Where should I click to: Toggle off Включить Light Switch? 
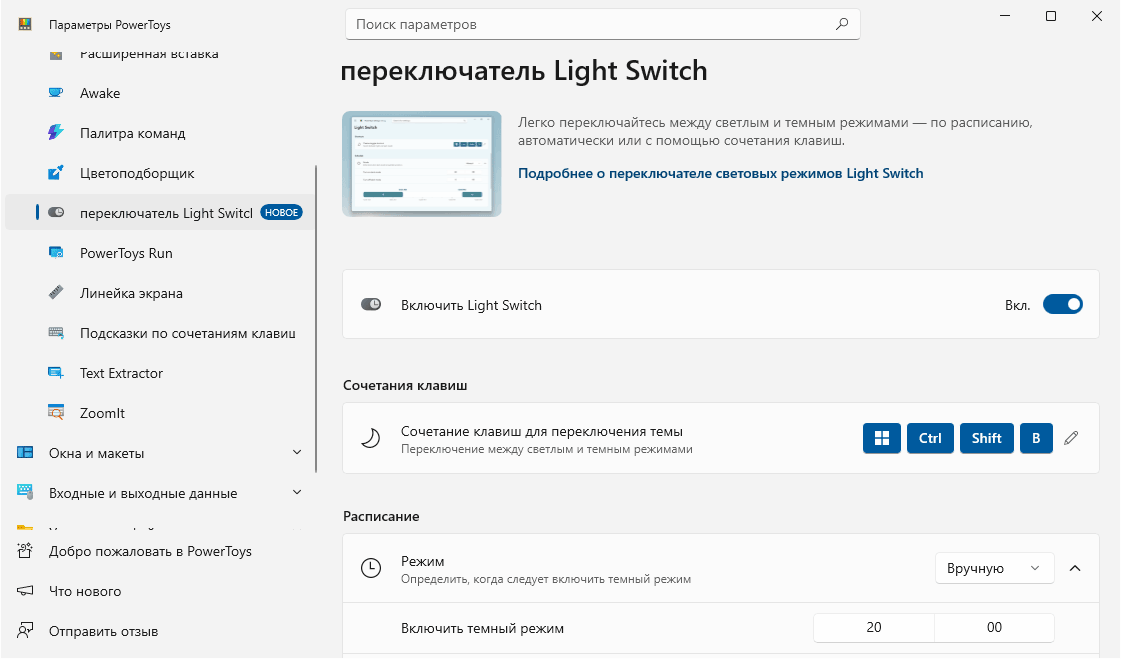[x=1062, y=305]
